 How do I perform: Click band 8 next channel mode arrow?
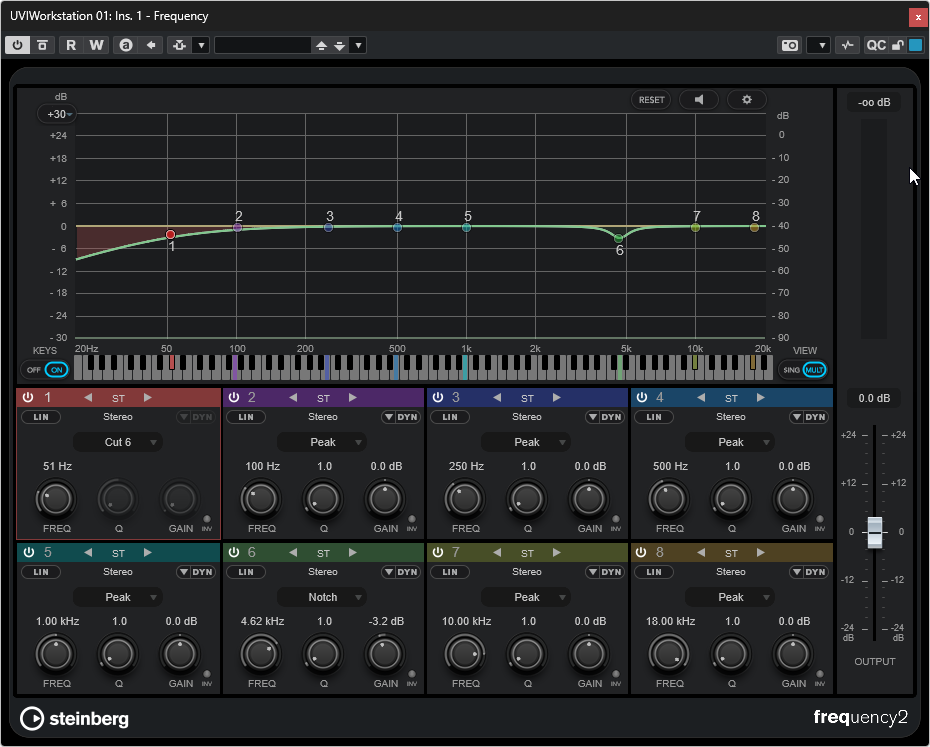coord(761,552)
